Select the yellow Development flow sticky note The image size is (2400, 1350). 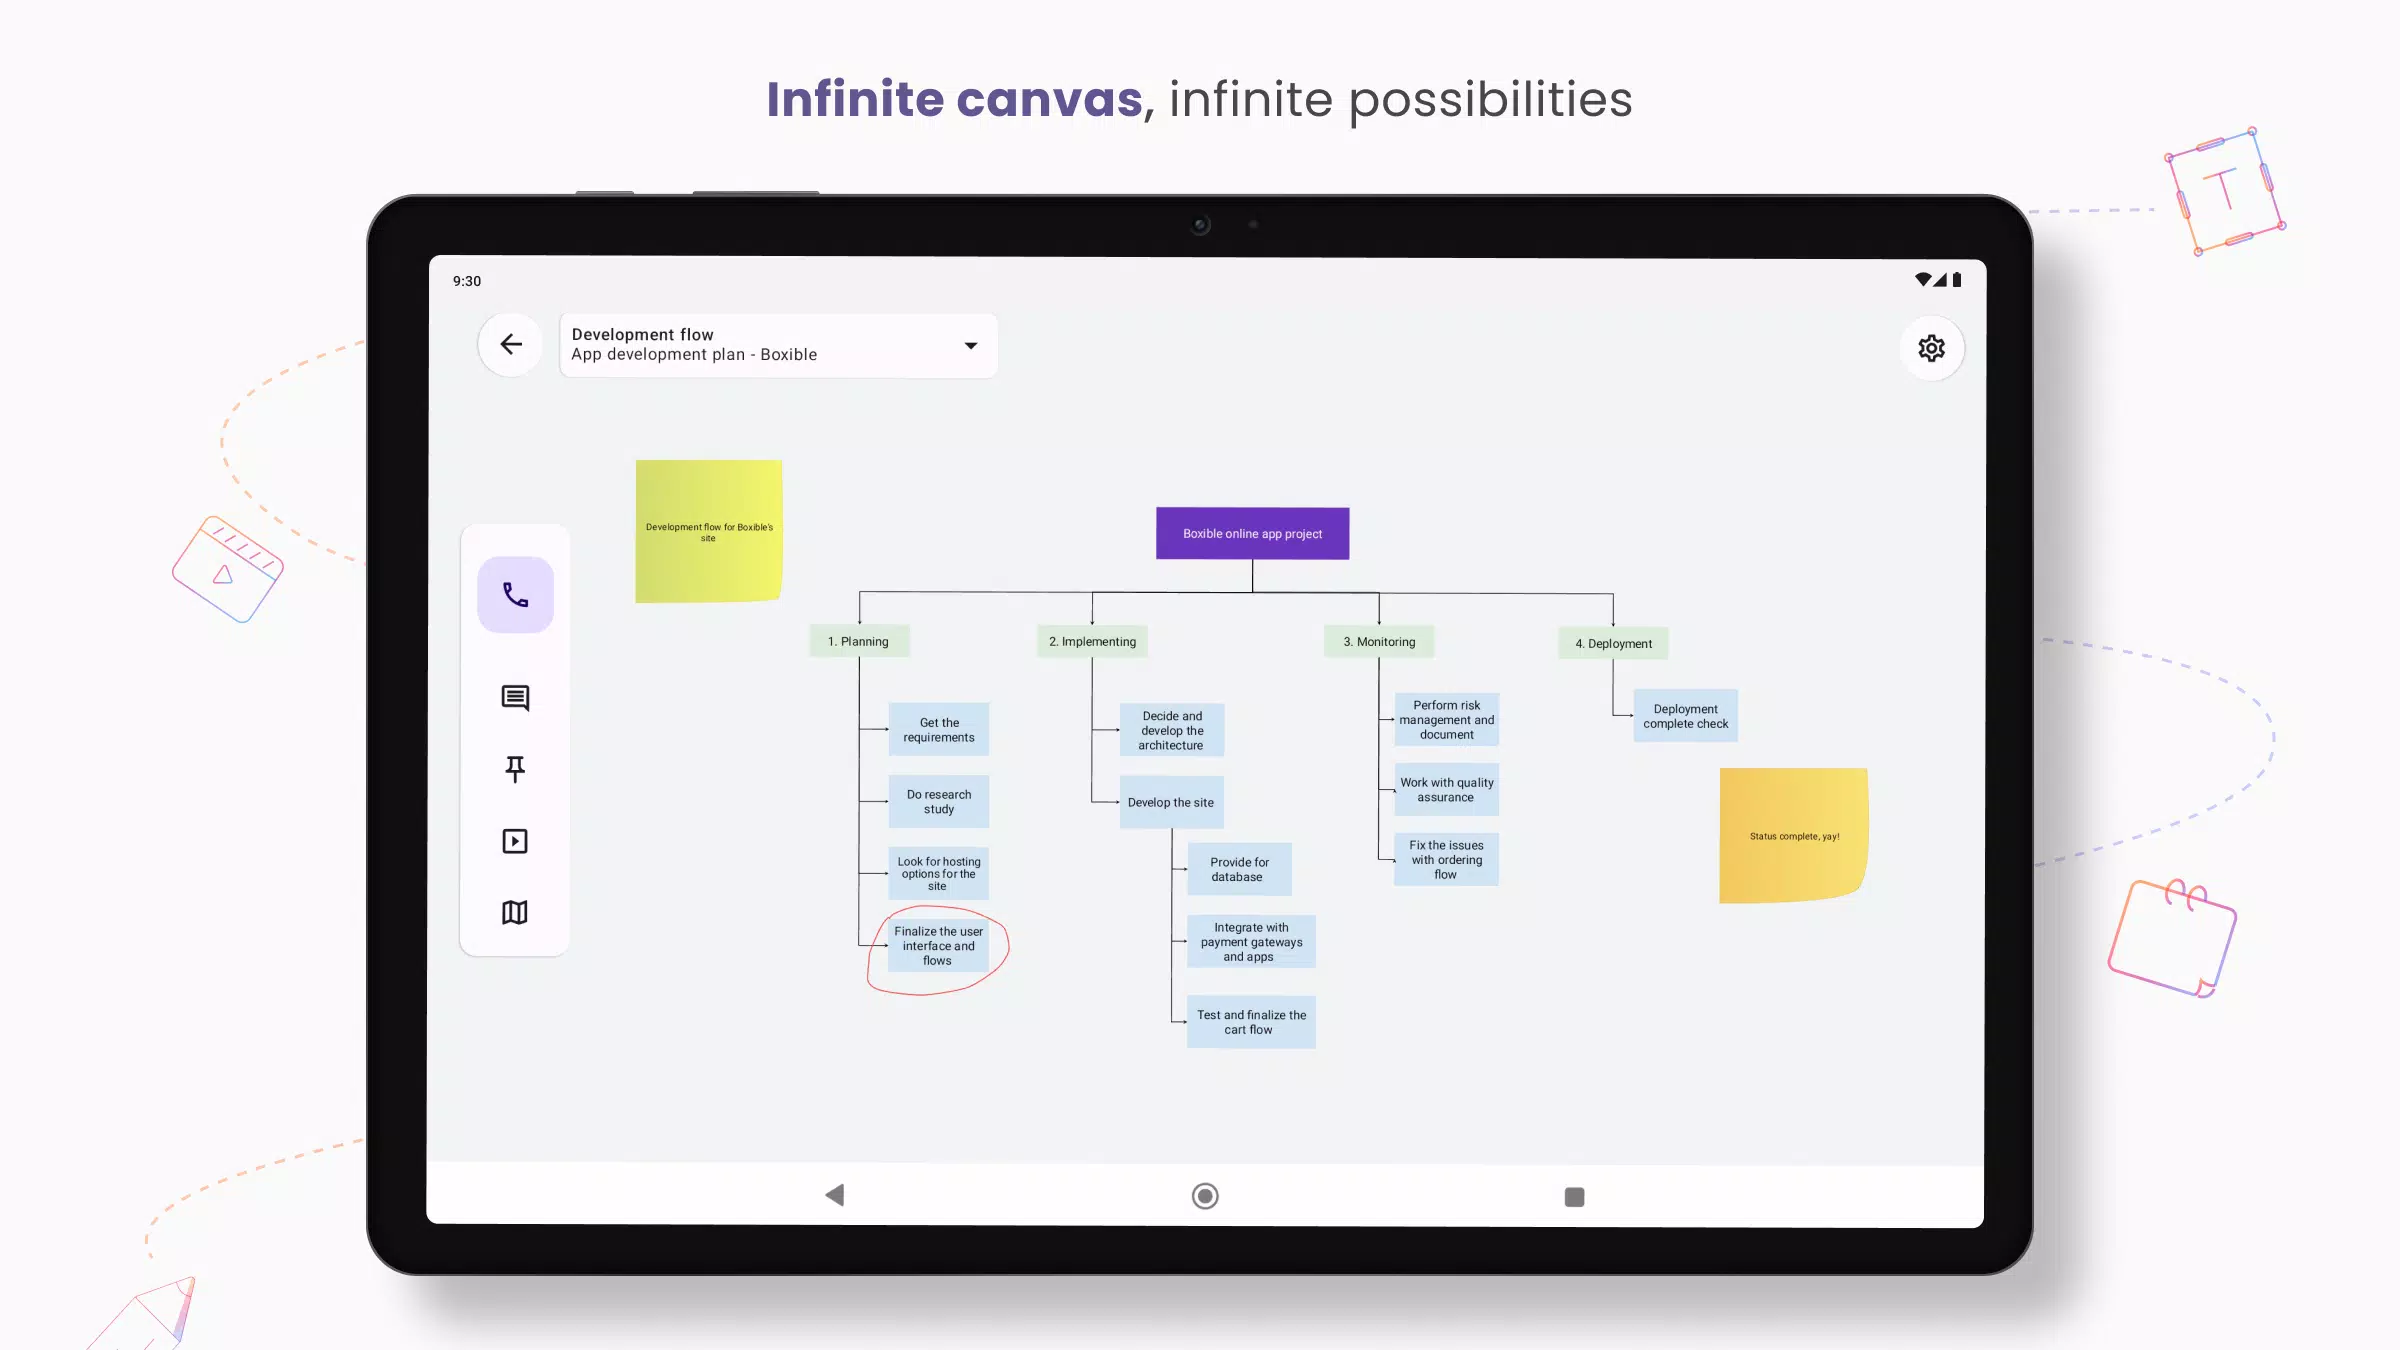[708, 531]
